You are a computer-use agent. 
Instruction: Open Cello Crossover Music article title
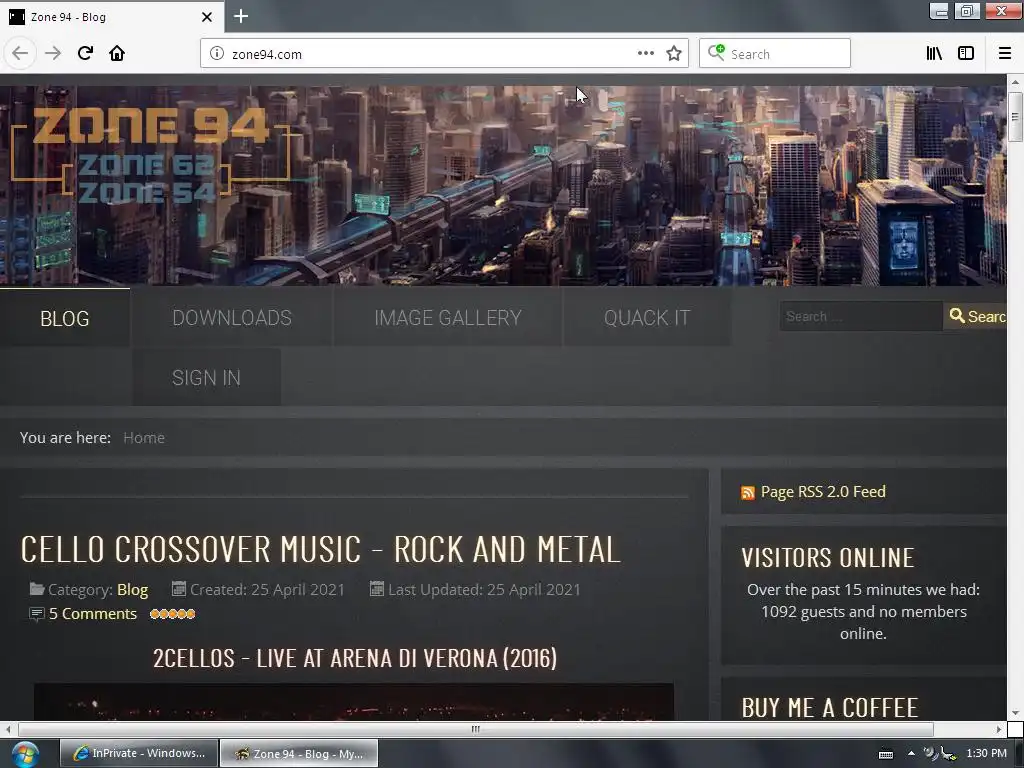tap(320, 549)
